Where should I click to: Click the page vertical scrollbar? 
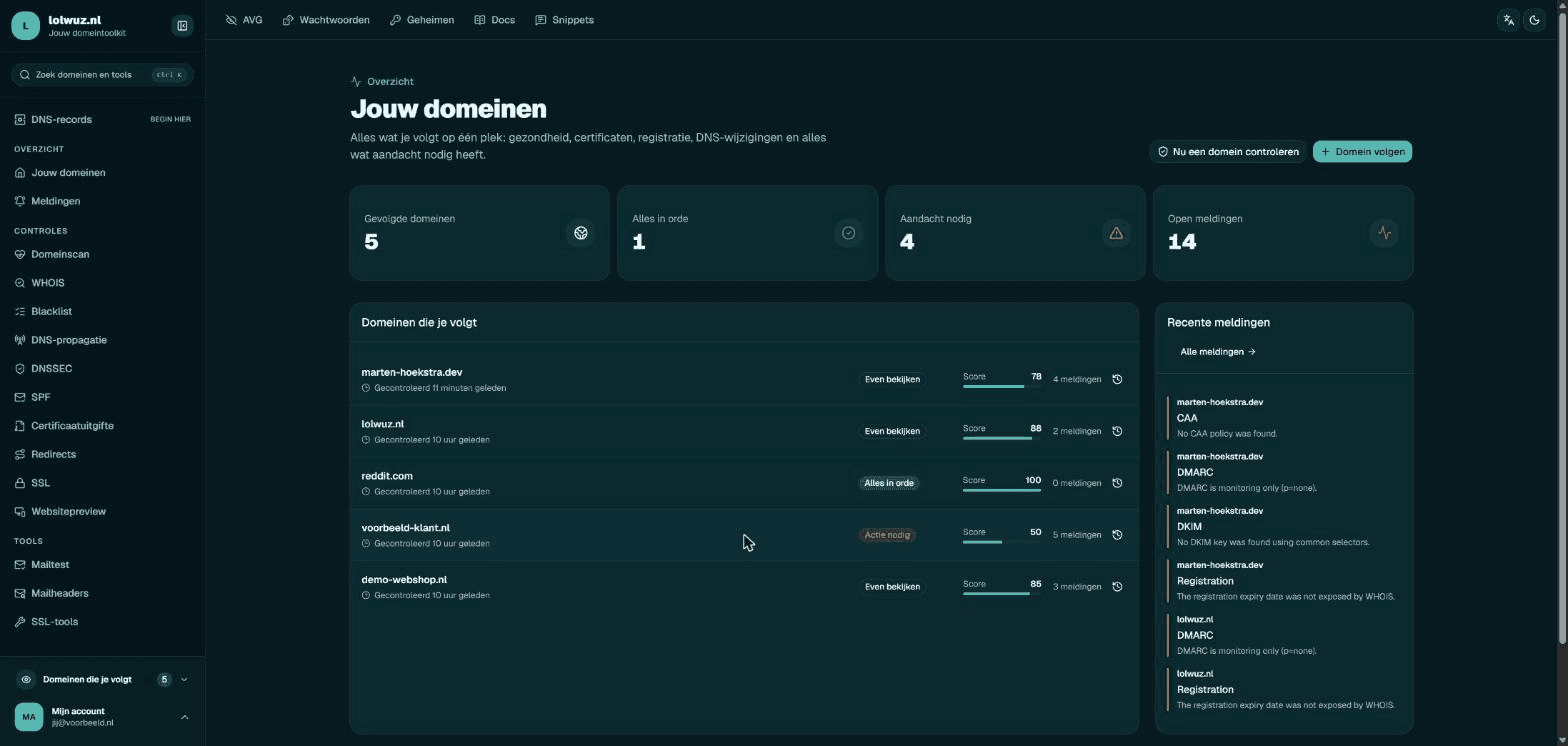coord(1562,330)
